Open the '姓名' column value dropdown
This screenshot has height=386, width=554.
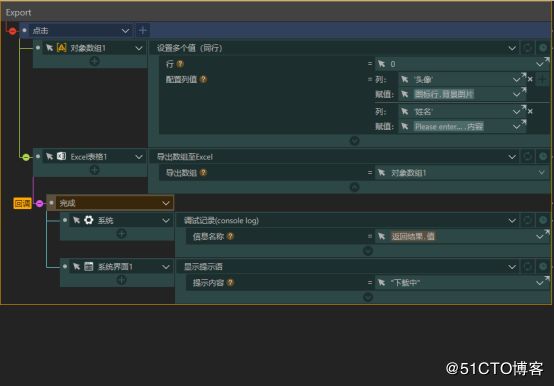tap(517, 112)
